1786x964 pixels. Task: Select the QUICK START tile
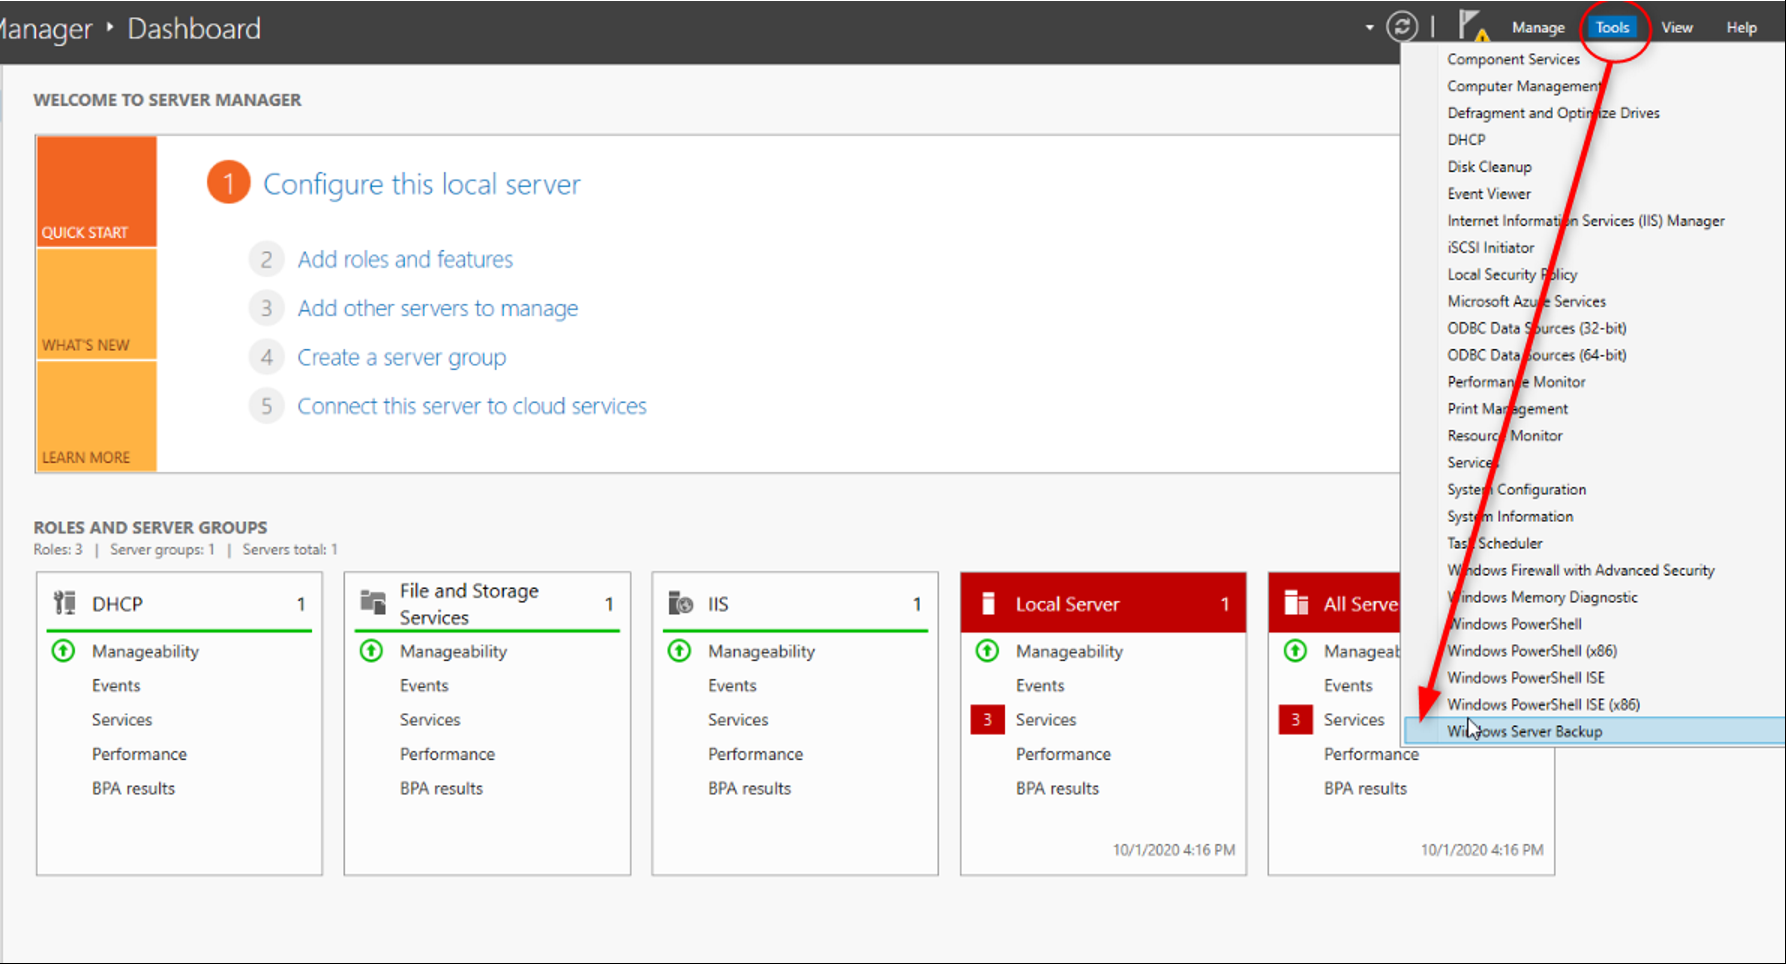tap(96, 191)
